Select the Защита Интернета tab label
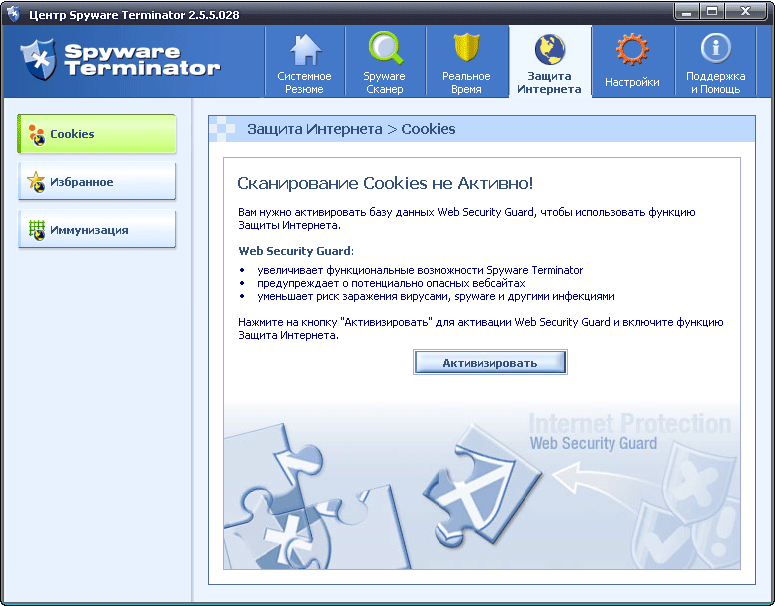The height and width of the screenshot is (606, 775). [x=549, y=83]
